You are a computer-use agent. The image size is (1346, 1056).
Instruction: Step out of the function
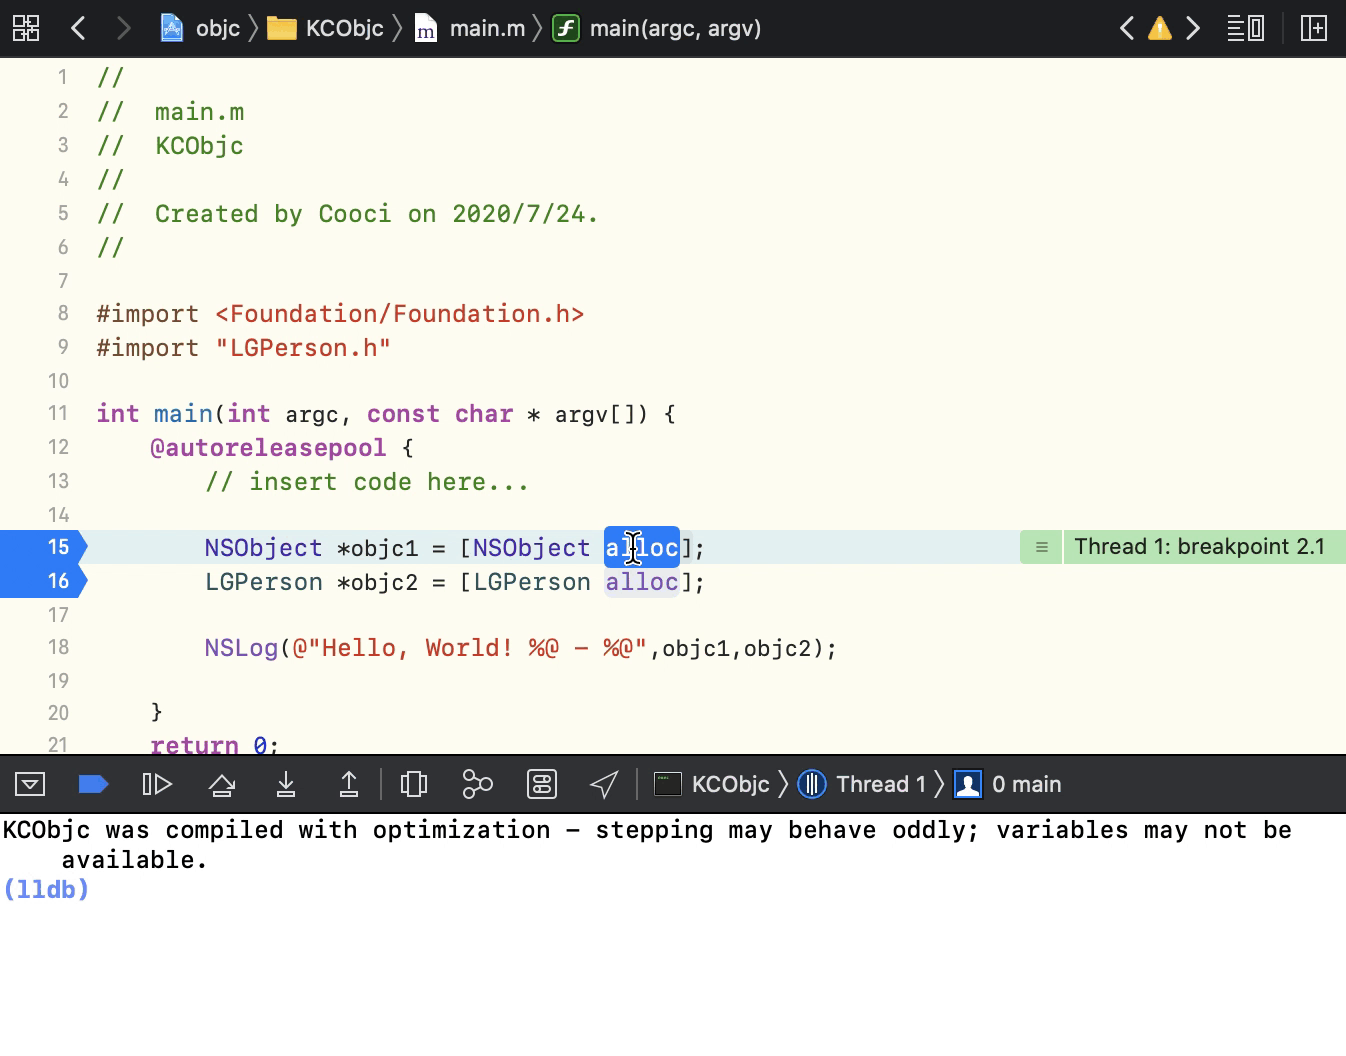click(x=349, y=784)
